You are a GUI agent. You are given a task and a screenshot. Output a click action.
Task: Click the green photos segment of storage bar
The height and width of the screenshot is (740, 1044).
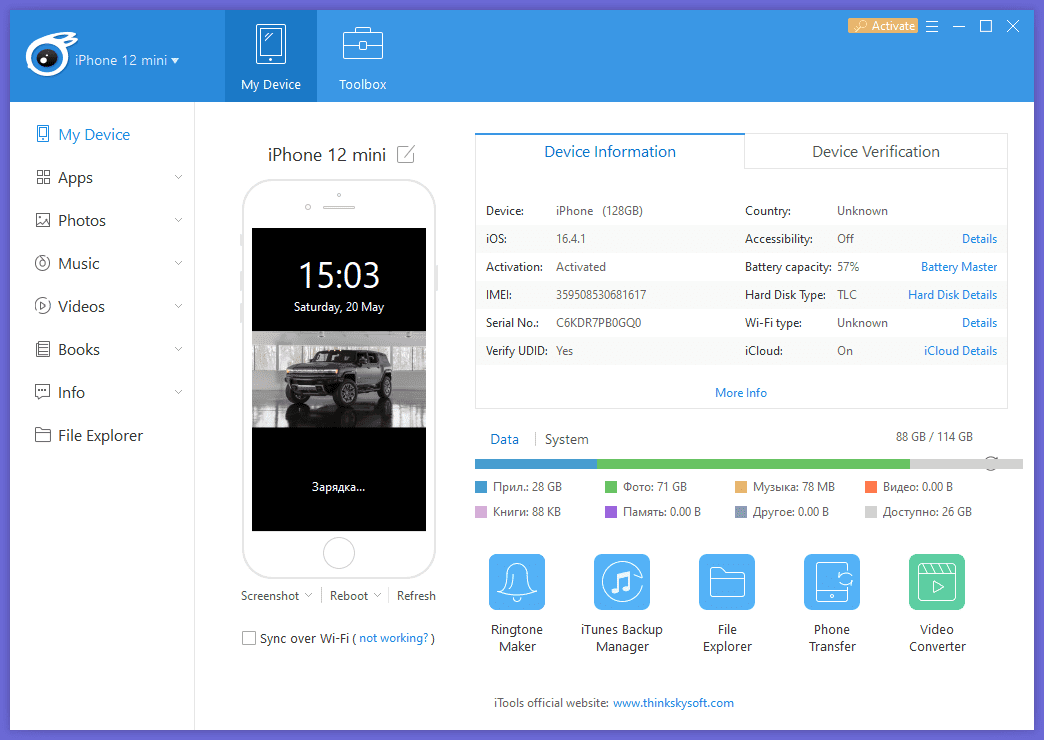(x=754, y=464)
